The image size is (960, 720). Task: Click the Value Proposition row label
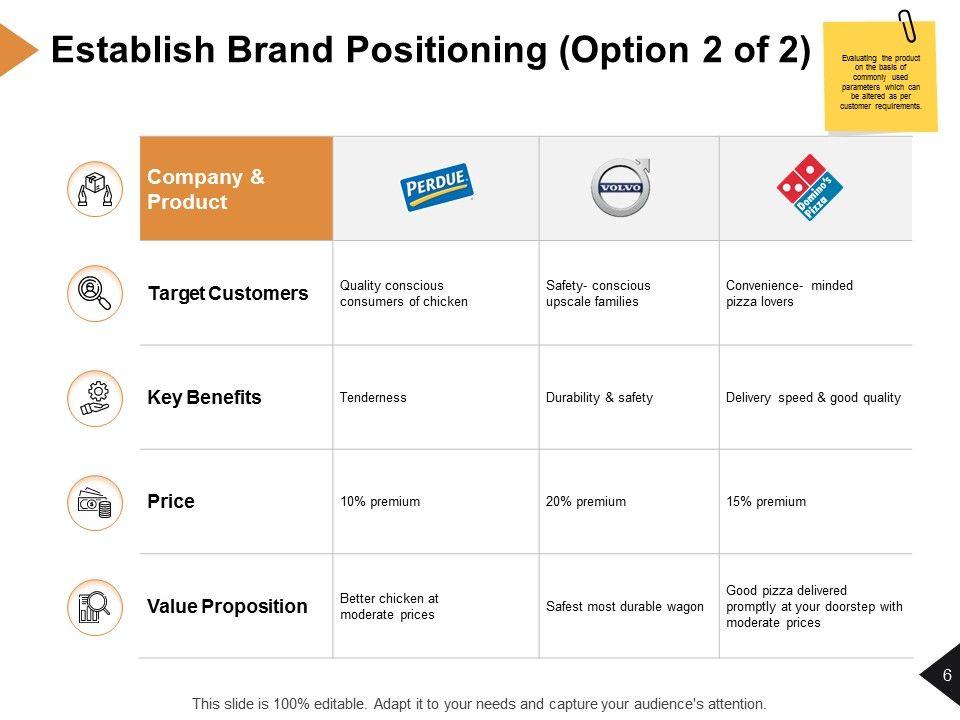click(227, 606)
